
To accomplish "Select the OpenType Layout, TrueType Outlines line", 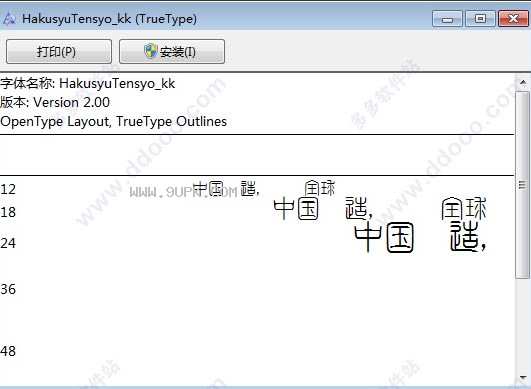I will (113, 121).
